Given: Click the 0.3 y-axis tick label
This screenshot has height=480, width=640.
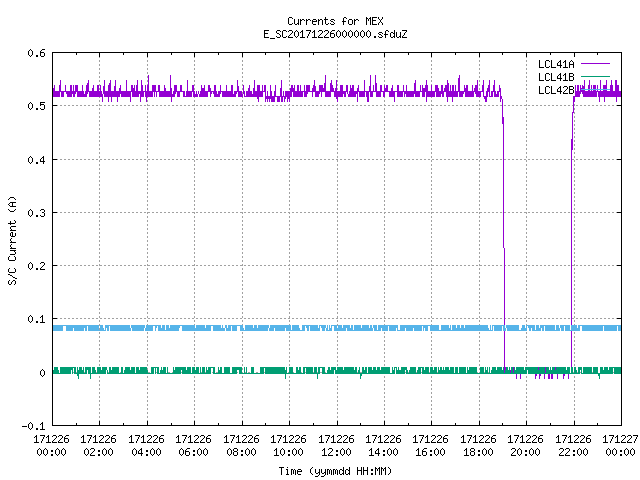Looking at the screenshot, I should 36,213.
